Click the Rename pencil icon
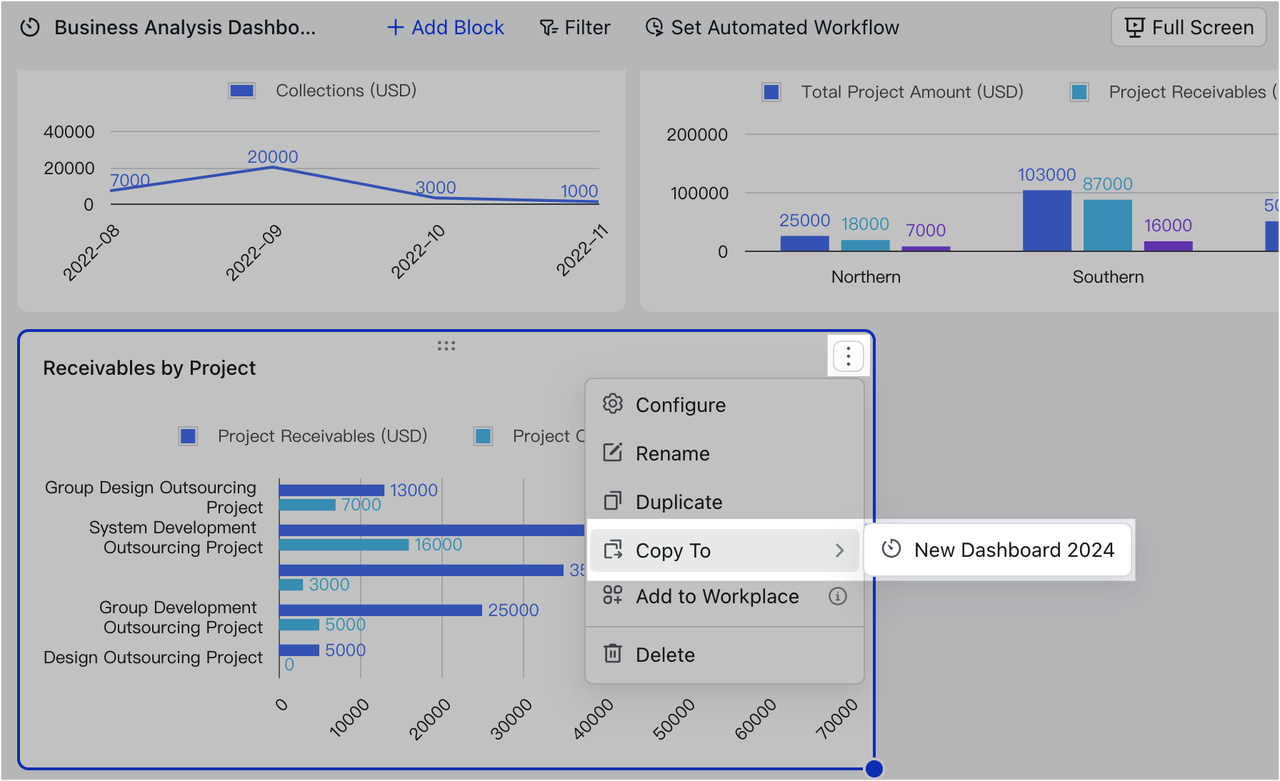The width and height of the screenshot is (1280, 781). point(613,453)
